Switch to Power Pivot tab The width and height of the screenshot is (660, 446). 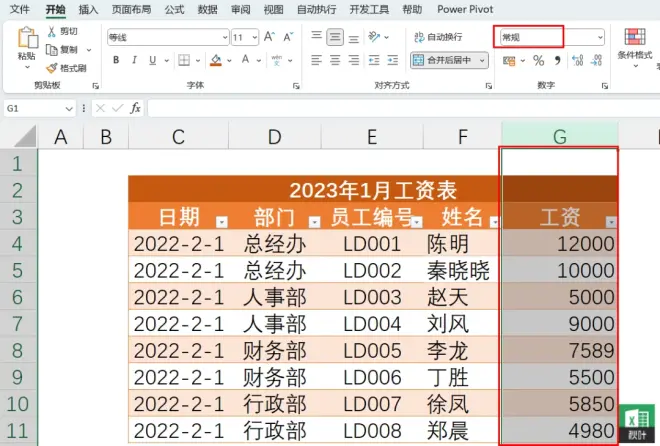click(465, 9)
